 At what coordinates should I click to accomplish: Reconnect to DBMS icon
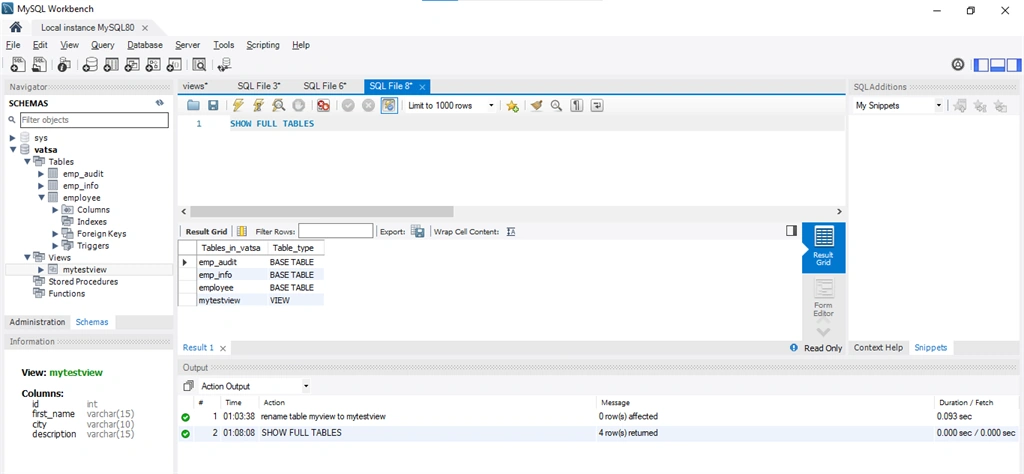[x=224, y=64]
